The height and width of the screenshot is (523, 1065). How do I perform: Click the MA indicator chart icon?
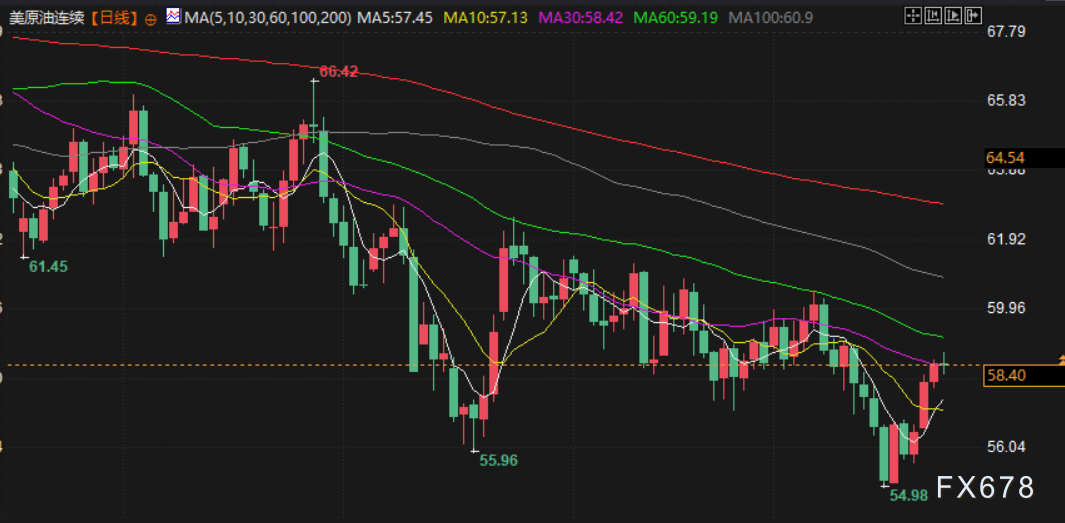point(173,17)
